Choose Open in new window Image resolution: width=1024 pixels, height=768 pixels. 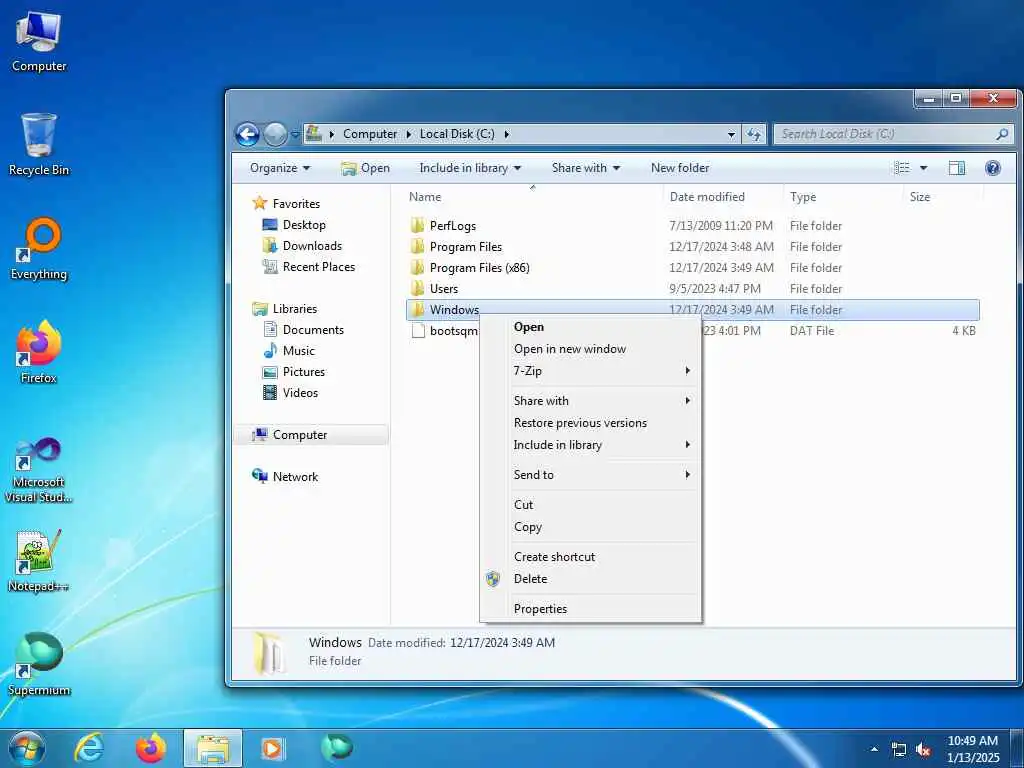click(x=591, y=349)
